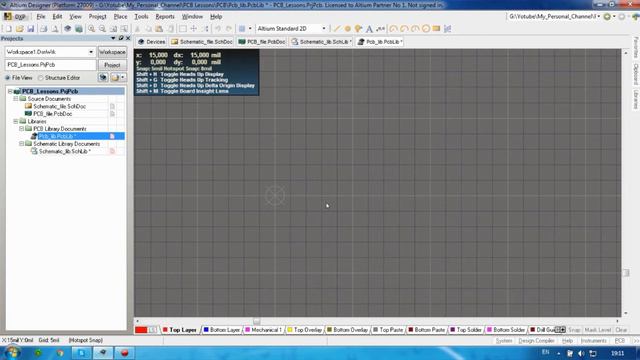The image size is (640, 360).
Task: Open the DXP system menu
Action: (15, 17)
